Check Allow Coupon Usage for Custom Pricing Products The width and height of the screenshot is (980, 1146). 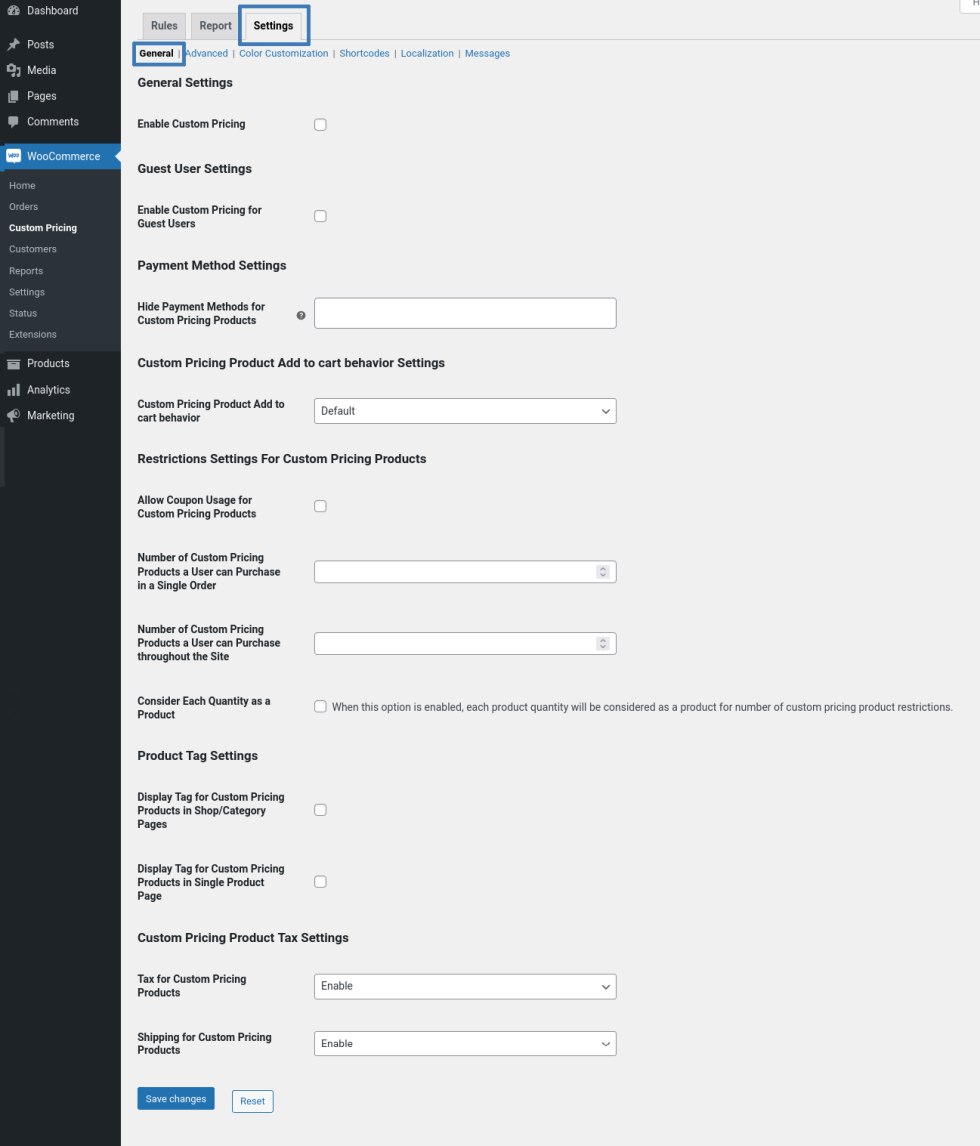(x=320, y=506)
